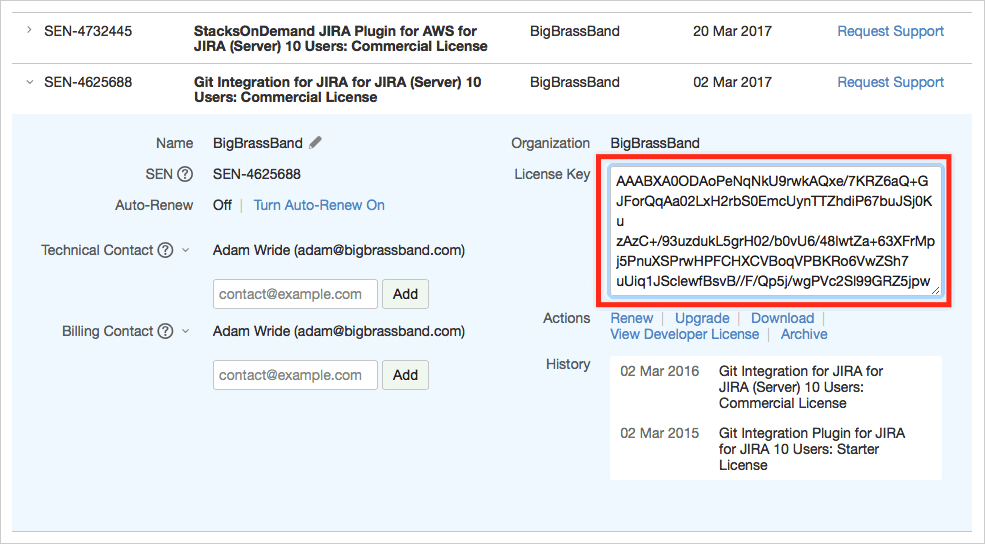Select the Upgrade action link

(702, 318)
